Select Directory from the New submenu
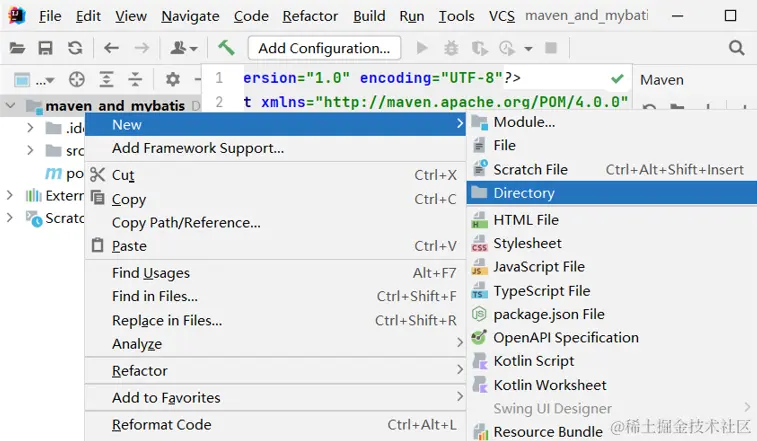 (523, 193)
